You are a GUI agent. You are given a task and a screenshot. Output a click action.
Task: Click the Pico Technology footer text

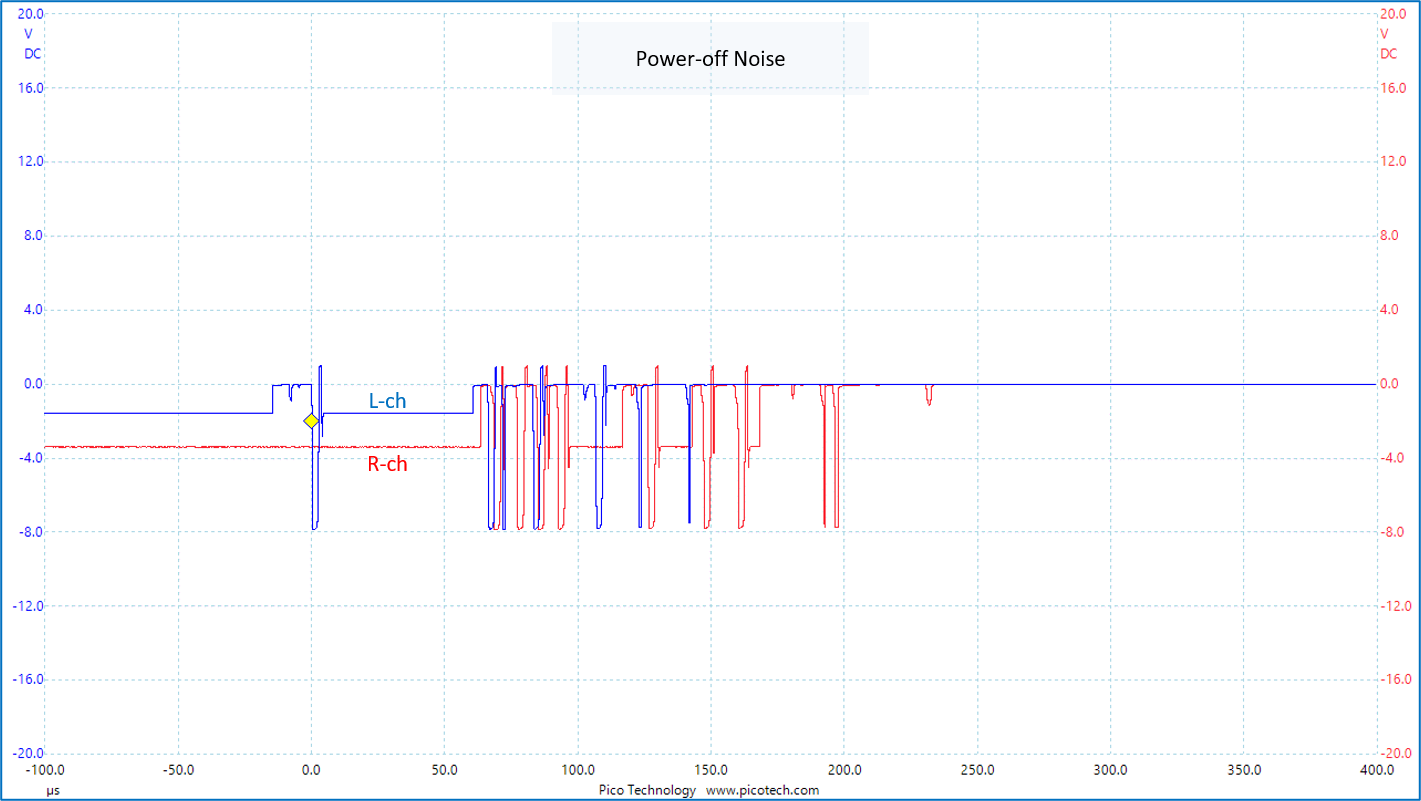click(647, 790)
